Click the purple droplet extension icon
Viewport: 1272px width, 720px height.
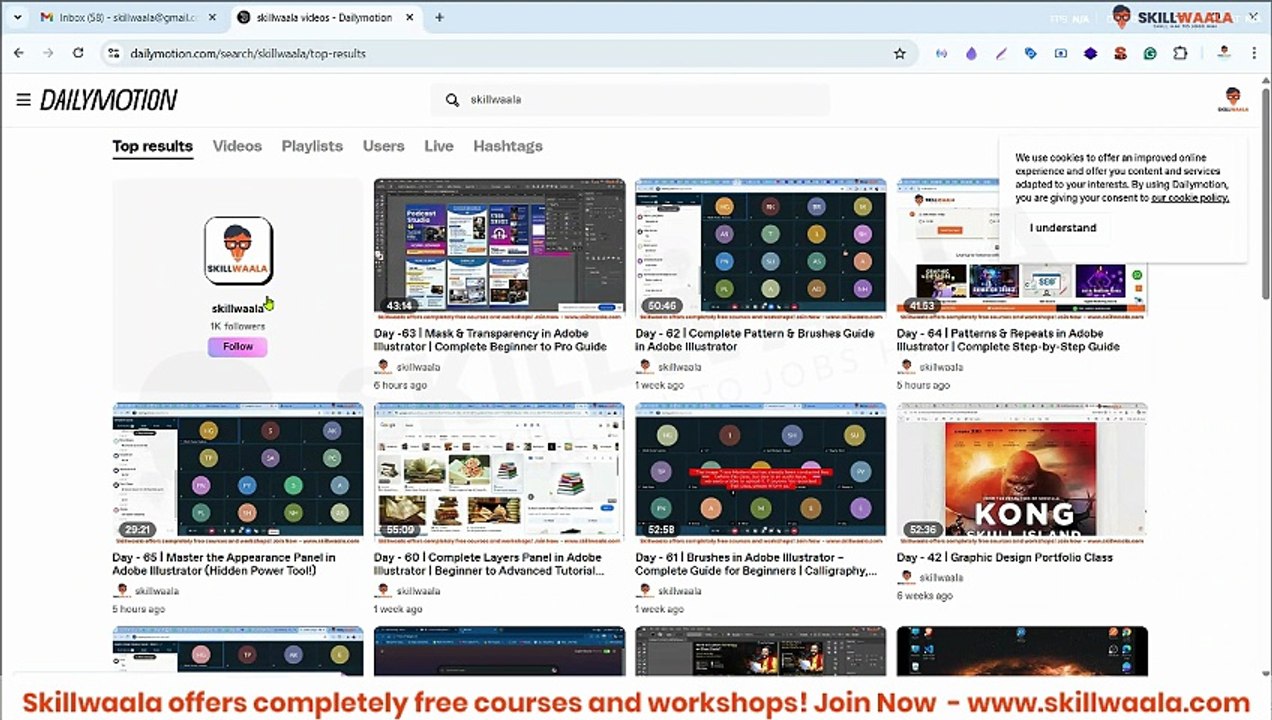point(971,53)
